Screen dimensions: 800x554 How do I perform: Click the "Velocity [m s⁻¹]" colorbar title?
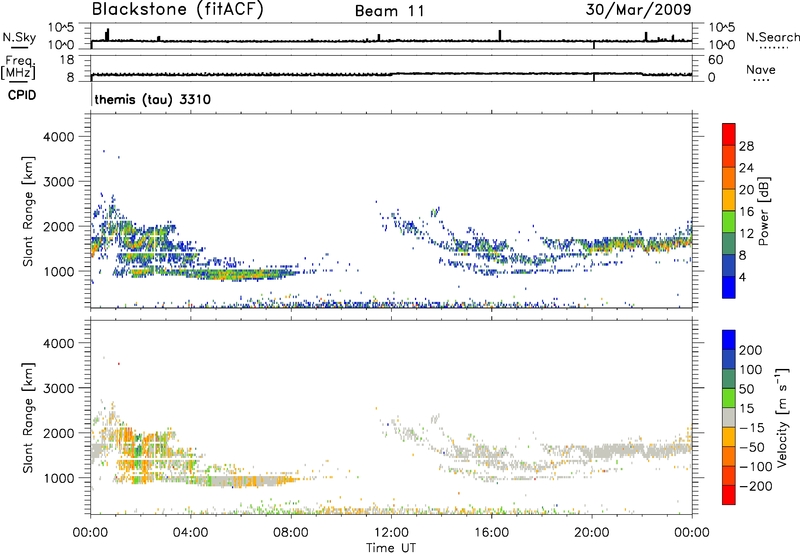coord(782,417)
